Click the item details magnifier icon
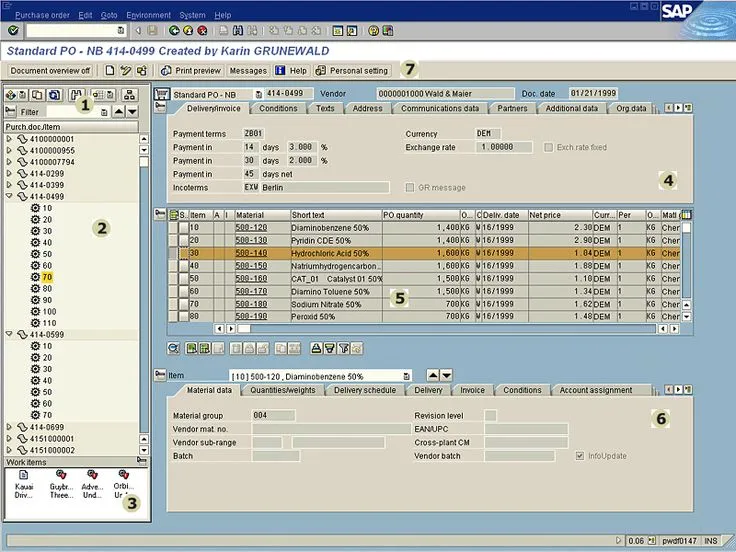The image size is (736, 552). (x=174, y=348)
